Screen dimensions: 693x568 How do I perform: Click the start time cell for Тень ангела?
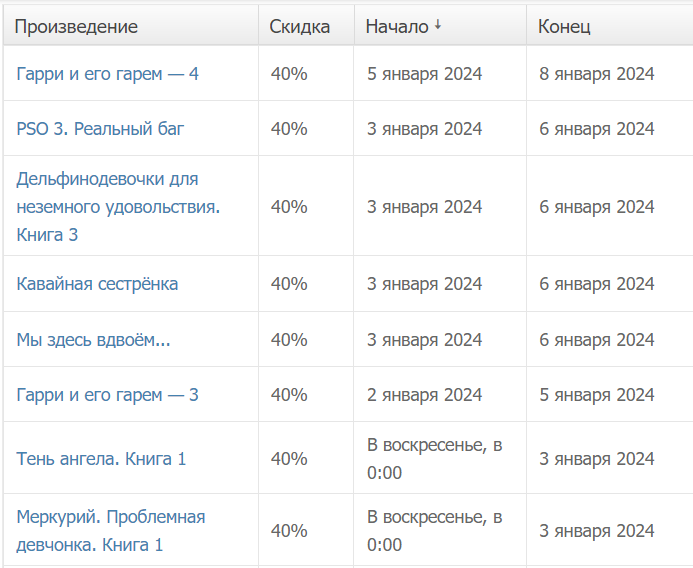(433, 459)
